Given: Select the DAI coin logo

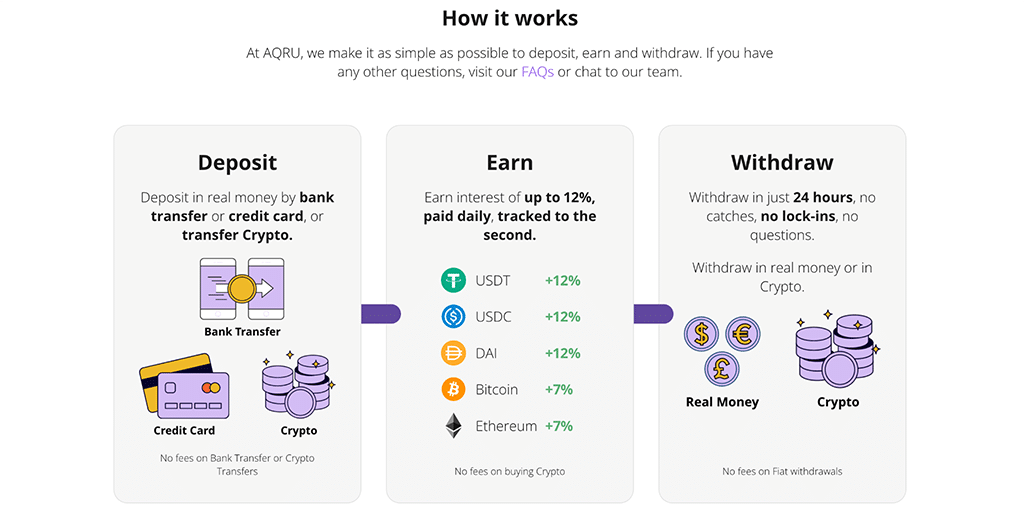Looking at the screenshot, I should [x=453, y=353].
